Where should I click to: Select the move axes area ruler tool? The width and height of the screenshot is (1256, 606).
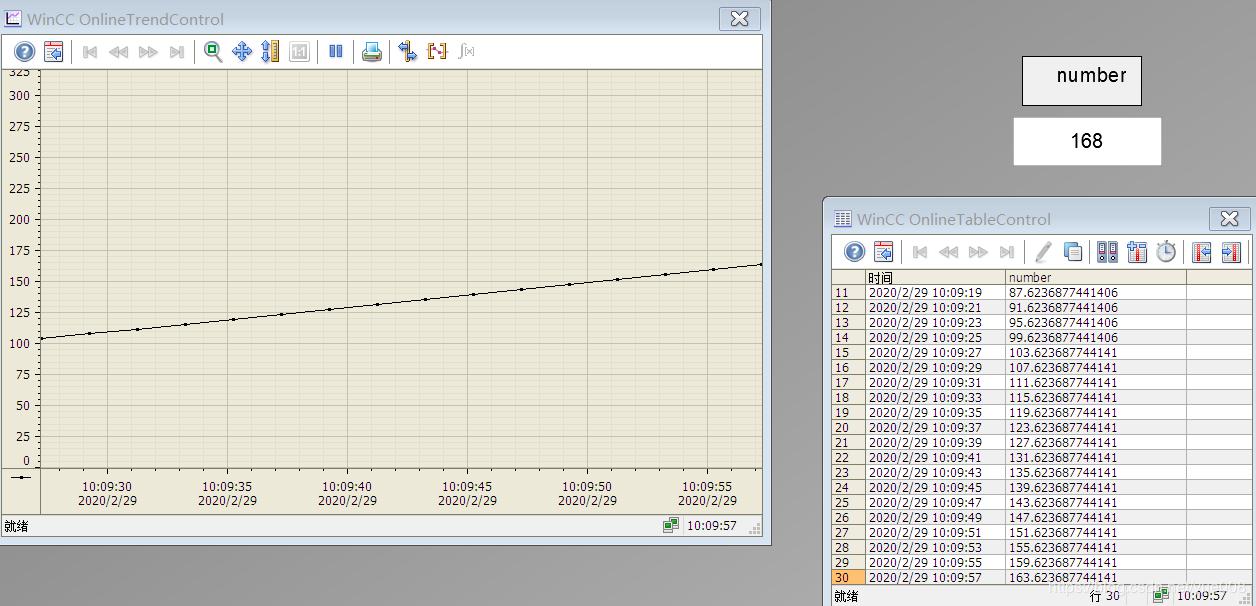(270, 52)
